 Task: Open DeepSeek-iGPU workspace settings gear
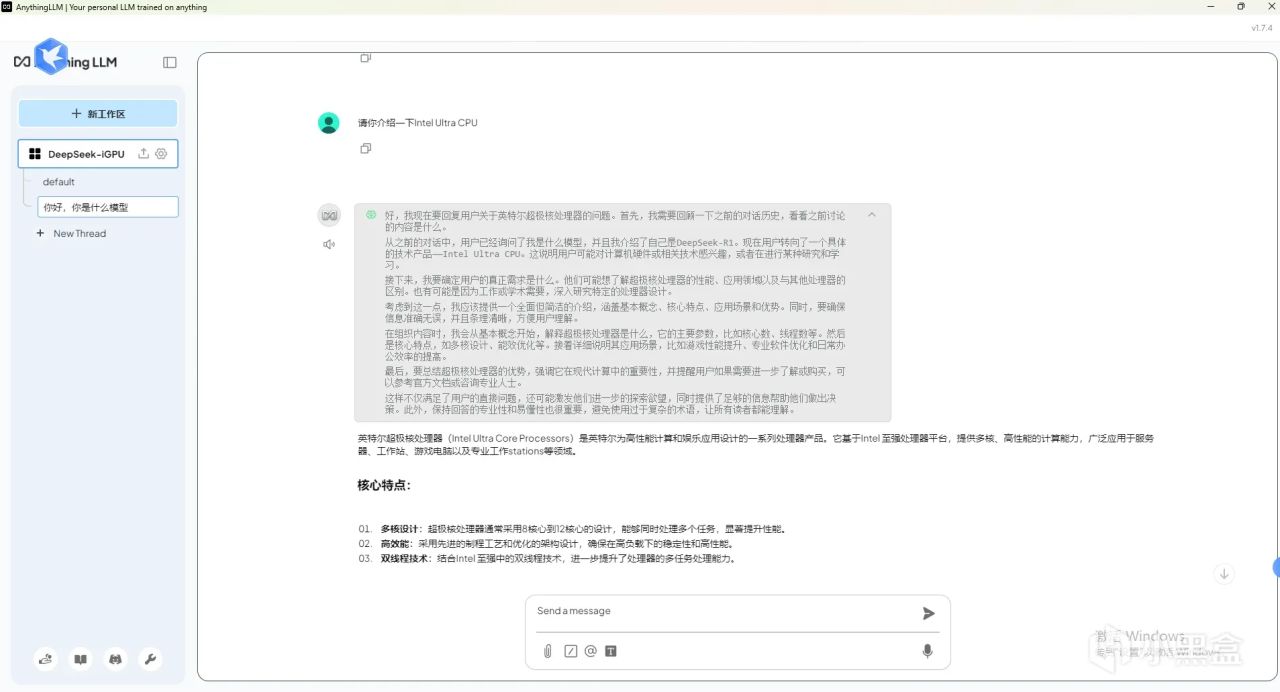(x=161, y=154)
